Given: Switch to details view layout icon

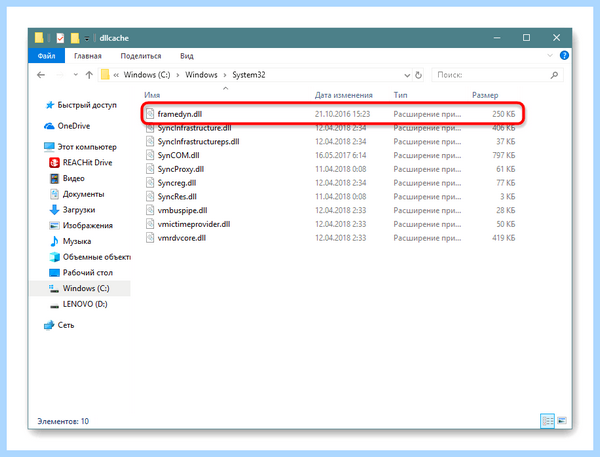Looking at the screenshot, I should [547, 421].
